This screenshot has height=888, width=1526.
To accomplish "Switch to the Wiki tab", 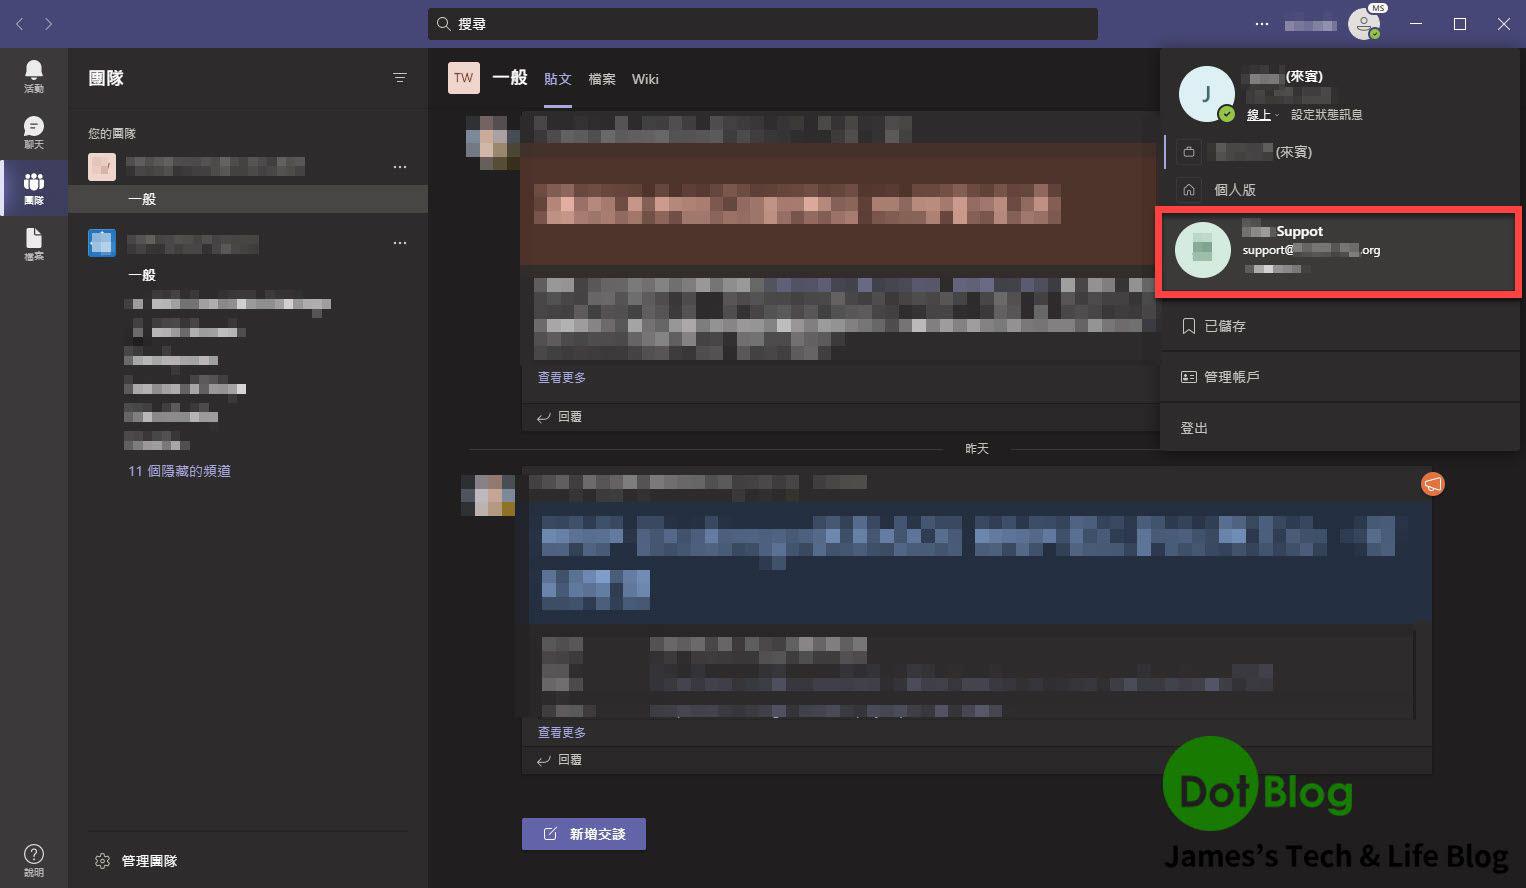I will [x=645, y=79].
